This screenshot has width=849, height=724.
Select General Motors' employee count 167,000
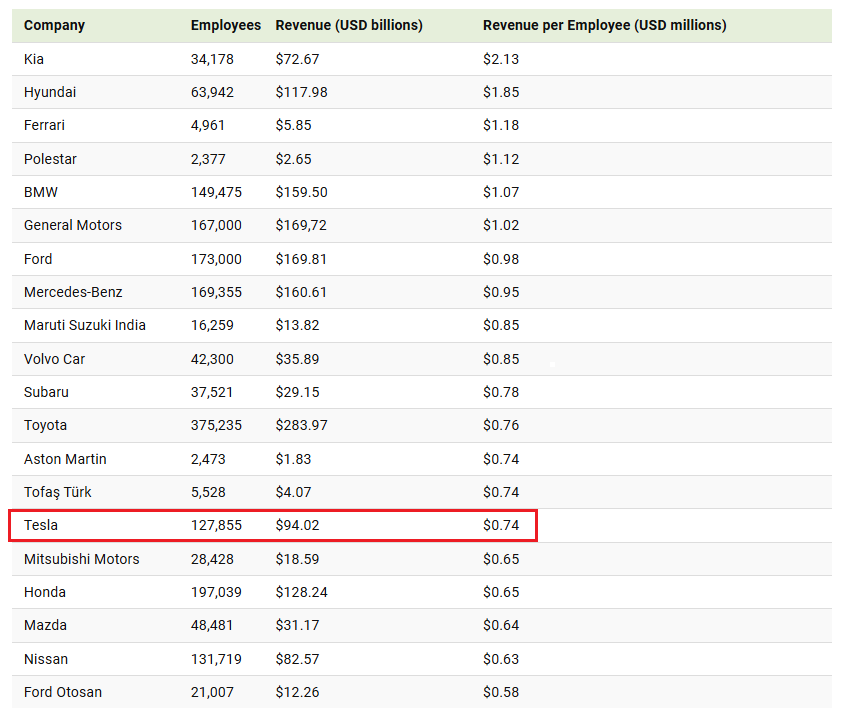point(216,225)
